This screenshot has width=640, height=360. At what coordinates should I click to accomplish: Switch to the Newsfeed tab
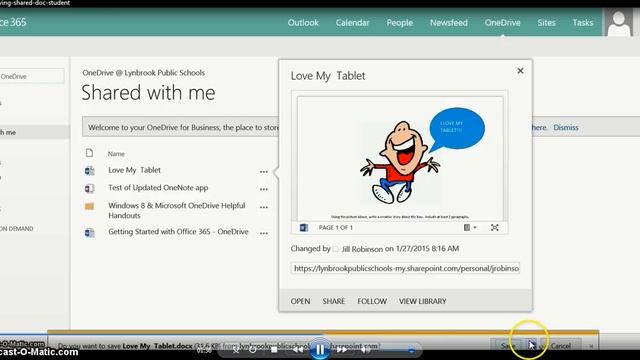tap(449, 23)
